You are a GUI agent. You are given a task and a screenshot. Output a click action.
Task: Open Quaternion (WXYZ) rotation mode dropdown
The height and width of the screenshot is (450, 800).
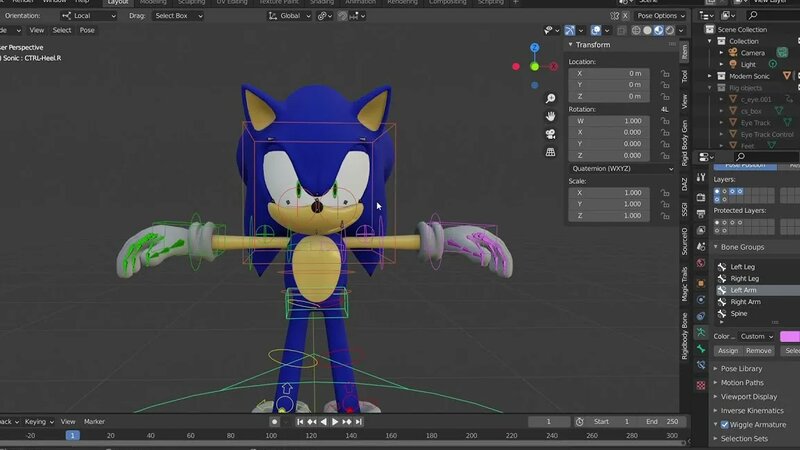[621, 168]
